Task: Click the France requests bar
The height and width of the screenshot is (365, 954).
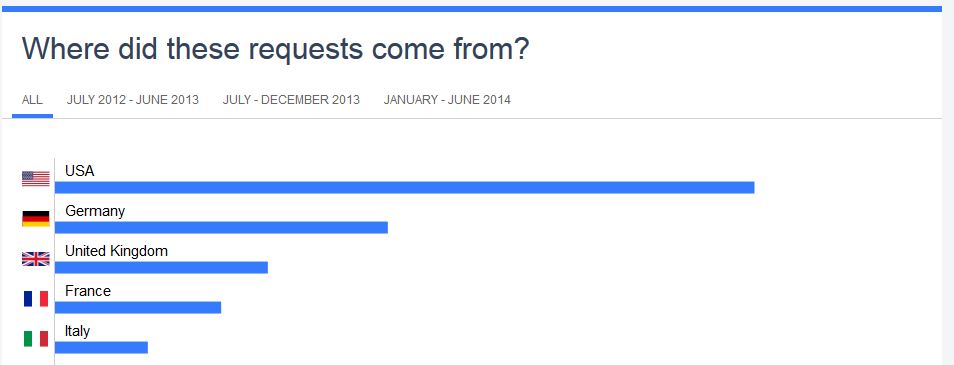Action: click(138, 308)
